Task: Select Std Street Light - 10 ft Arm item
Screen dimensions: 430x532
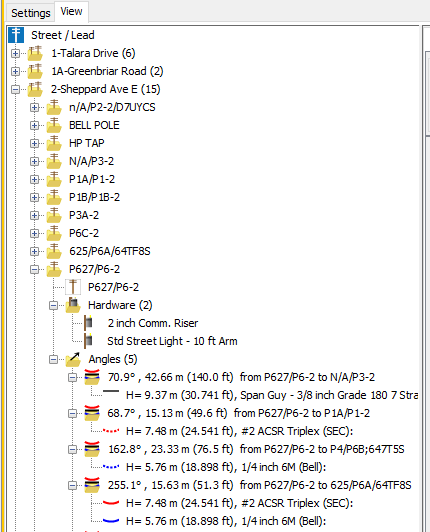Action: (x=172, y=341)
